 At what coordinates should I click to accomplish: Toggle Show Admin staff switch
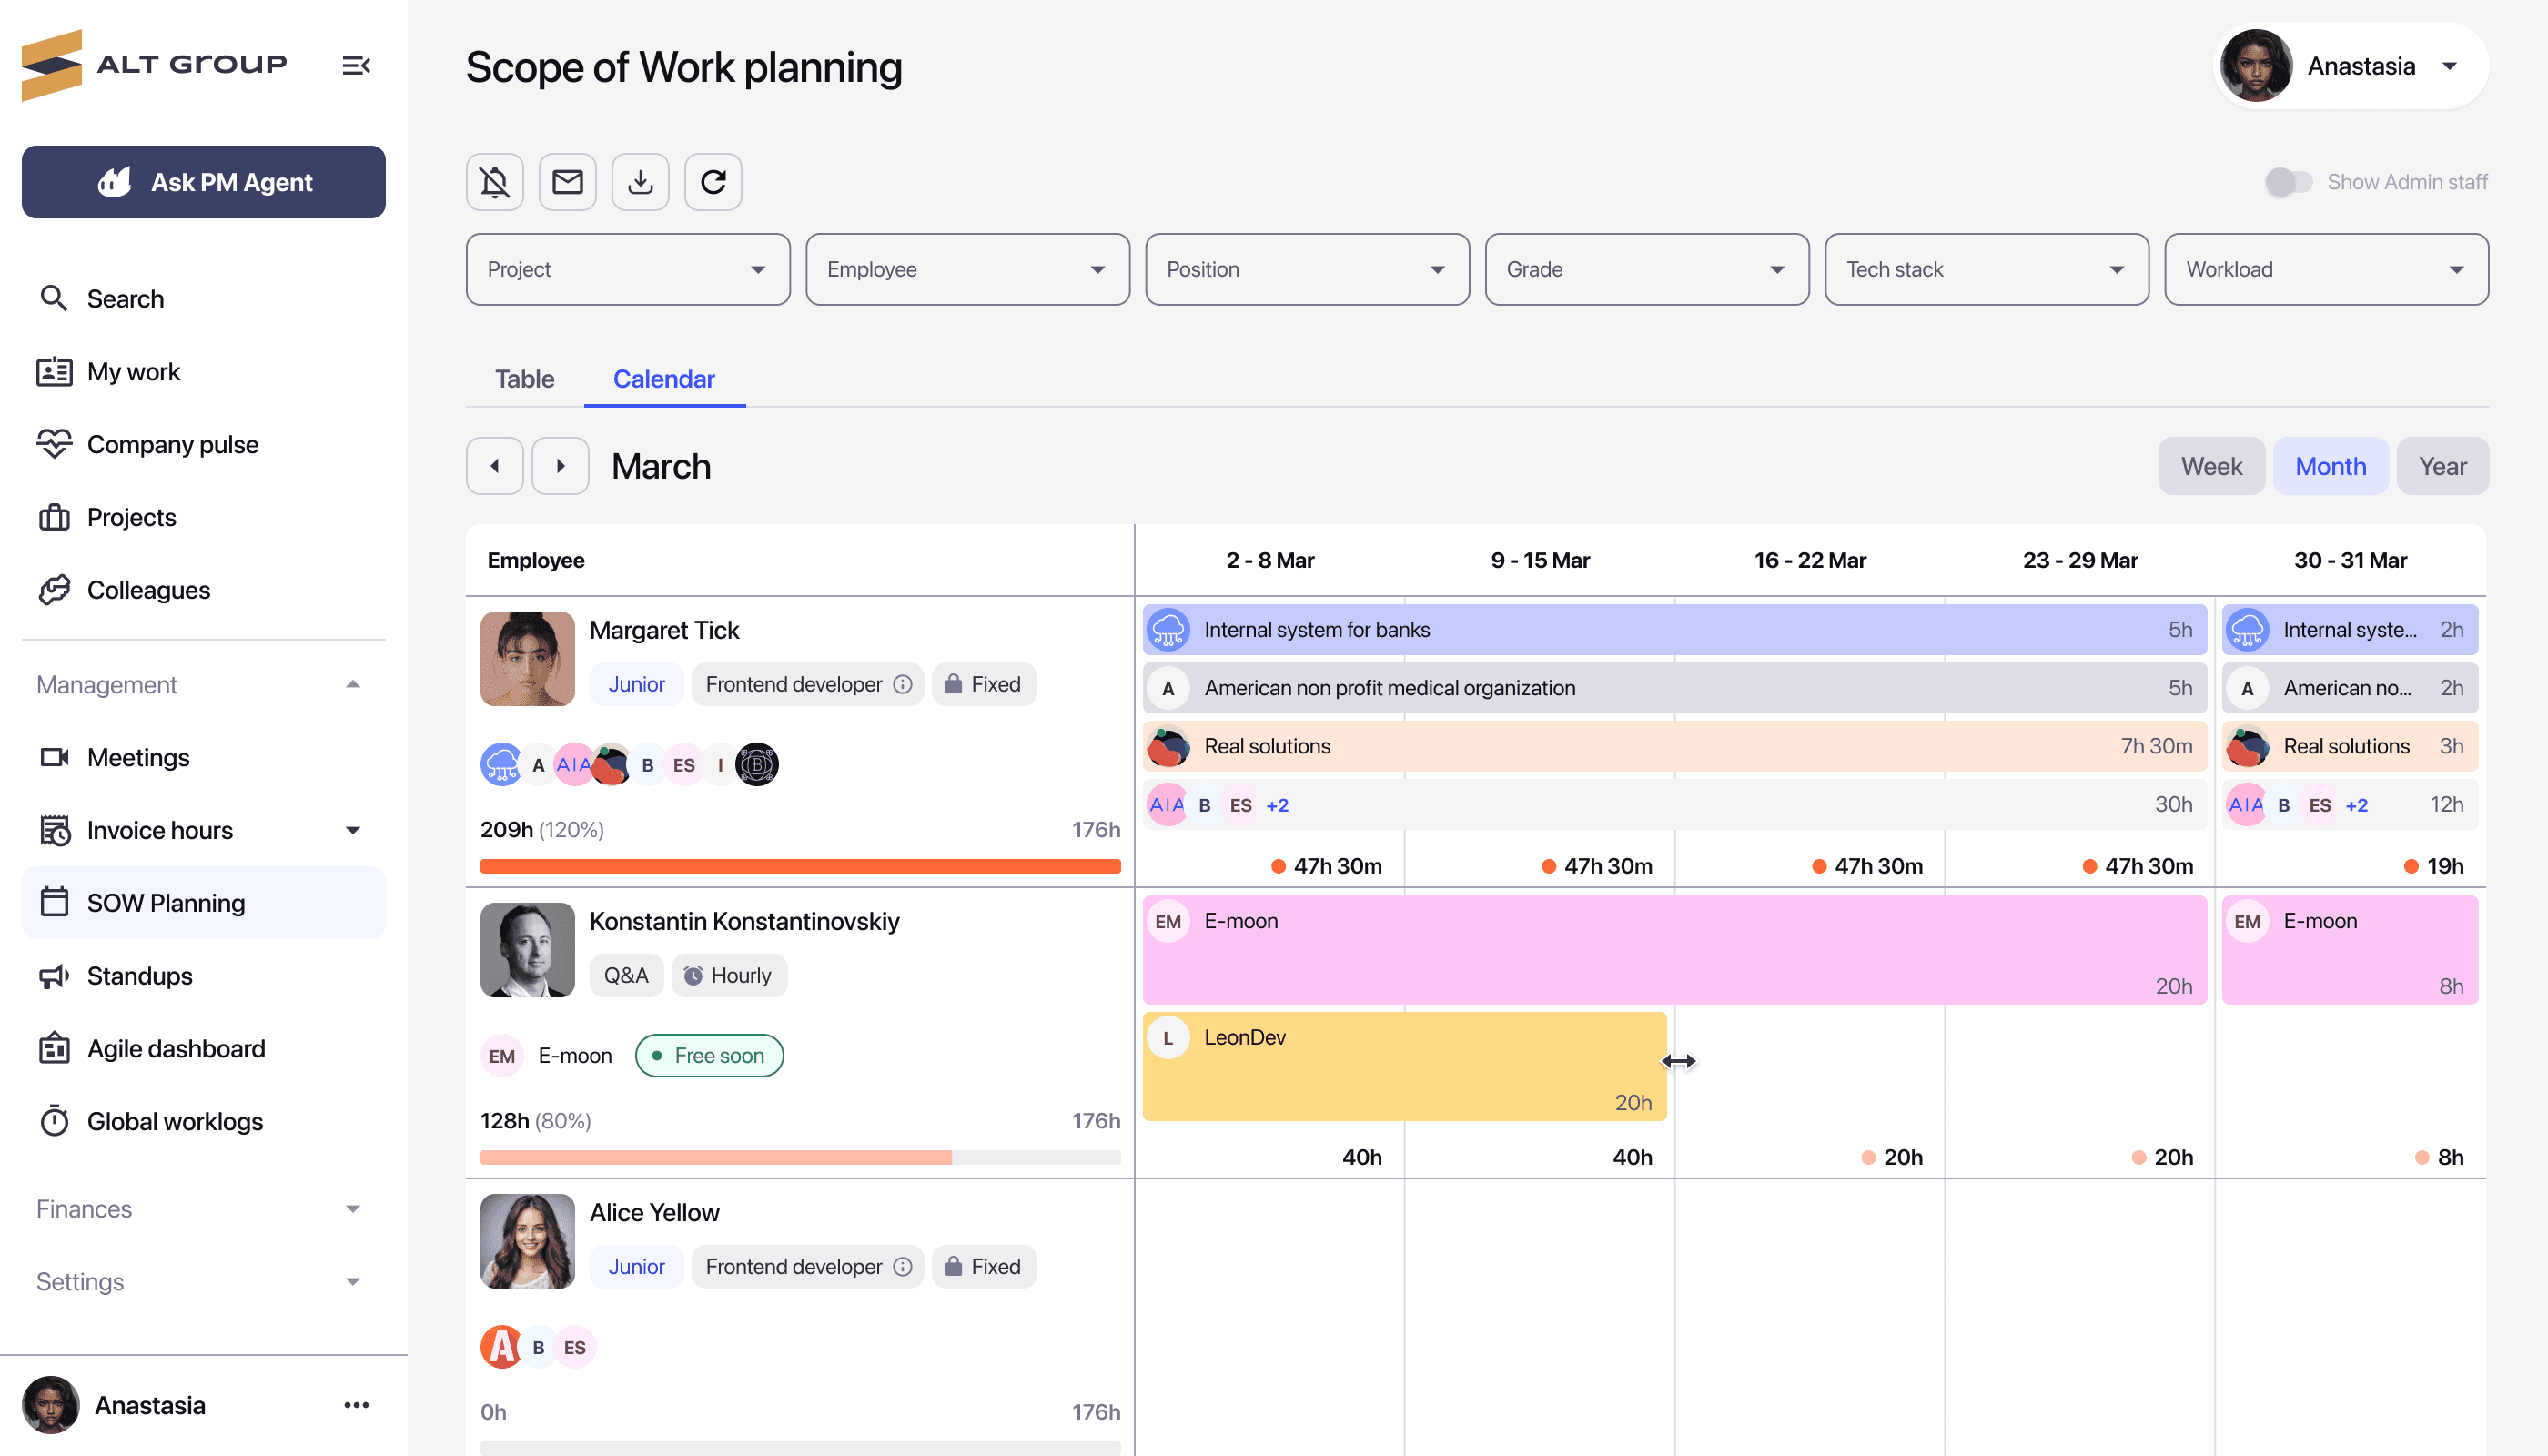click(2287, 182)
